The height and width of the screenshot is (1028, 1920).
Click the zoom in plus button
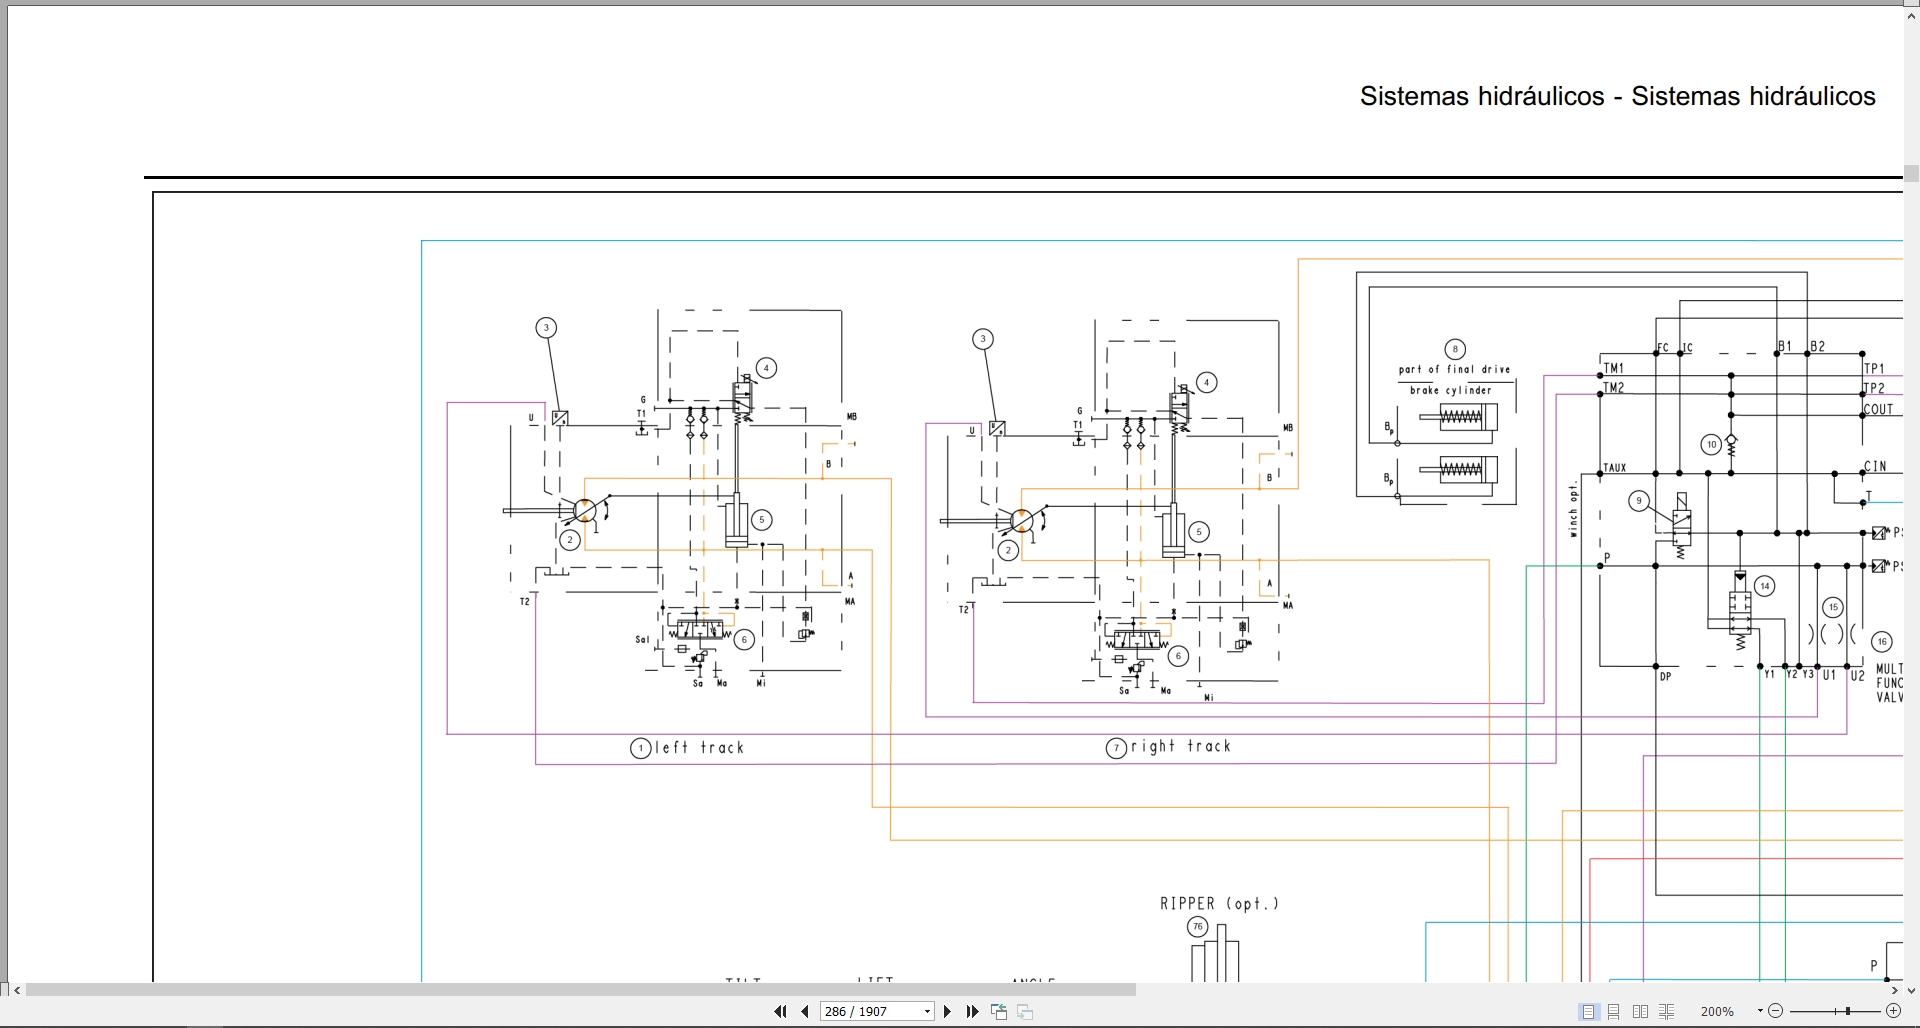[1893, 1012]
